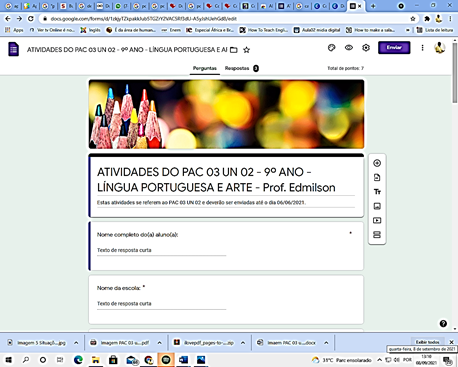This screenshot has height=367, width=458.
Task: Open File Explorer from taskbar
Action: (96, 360)
